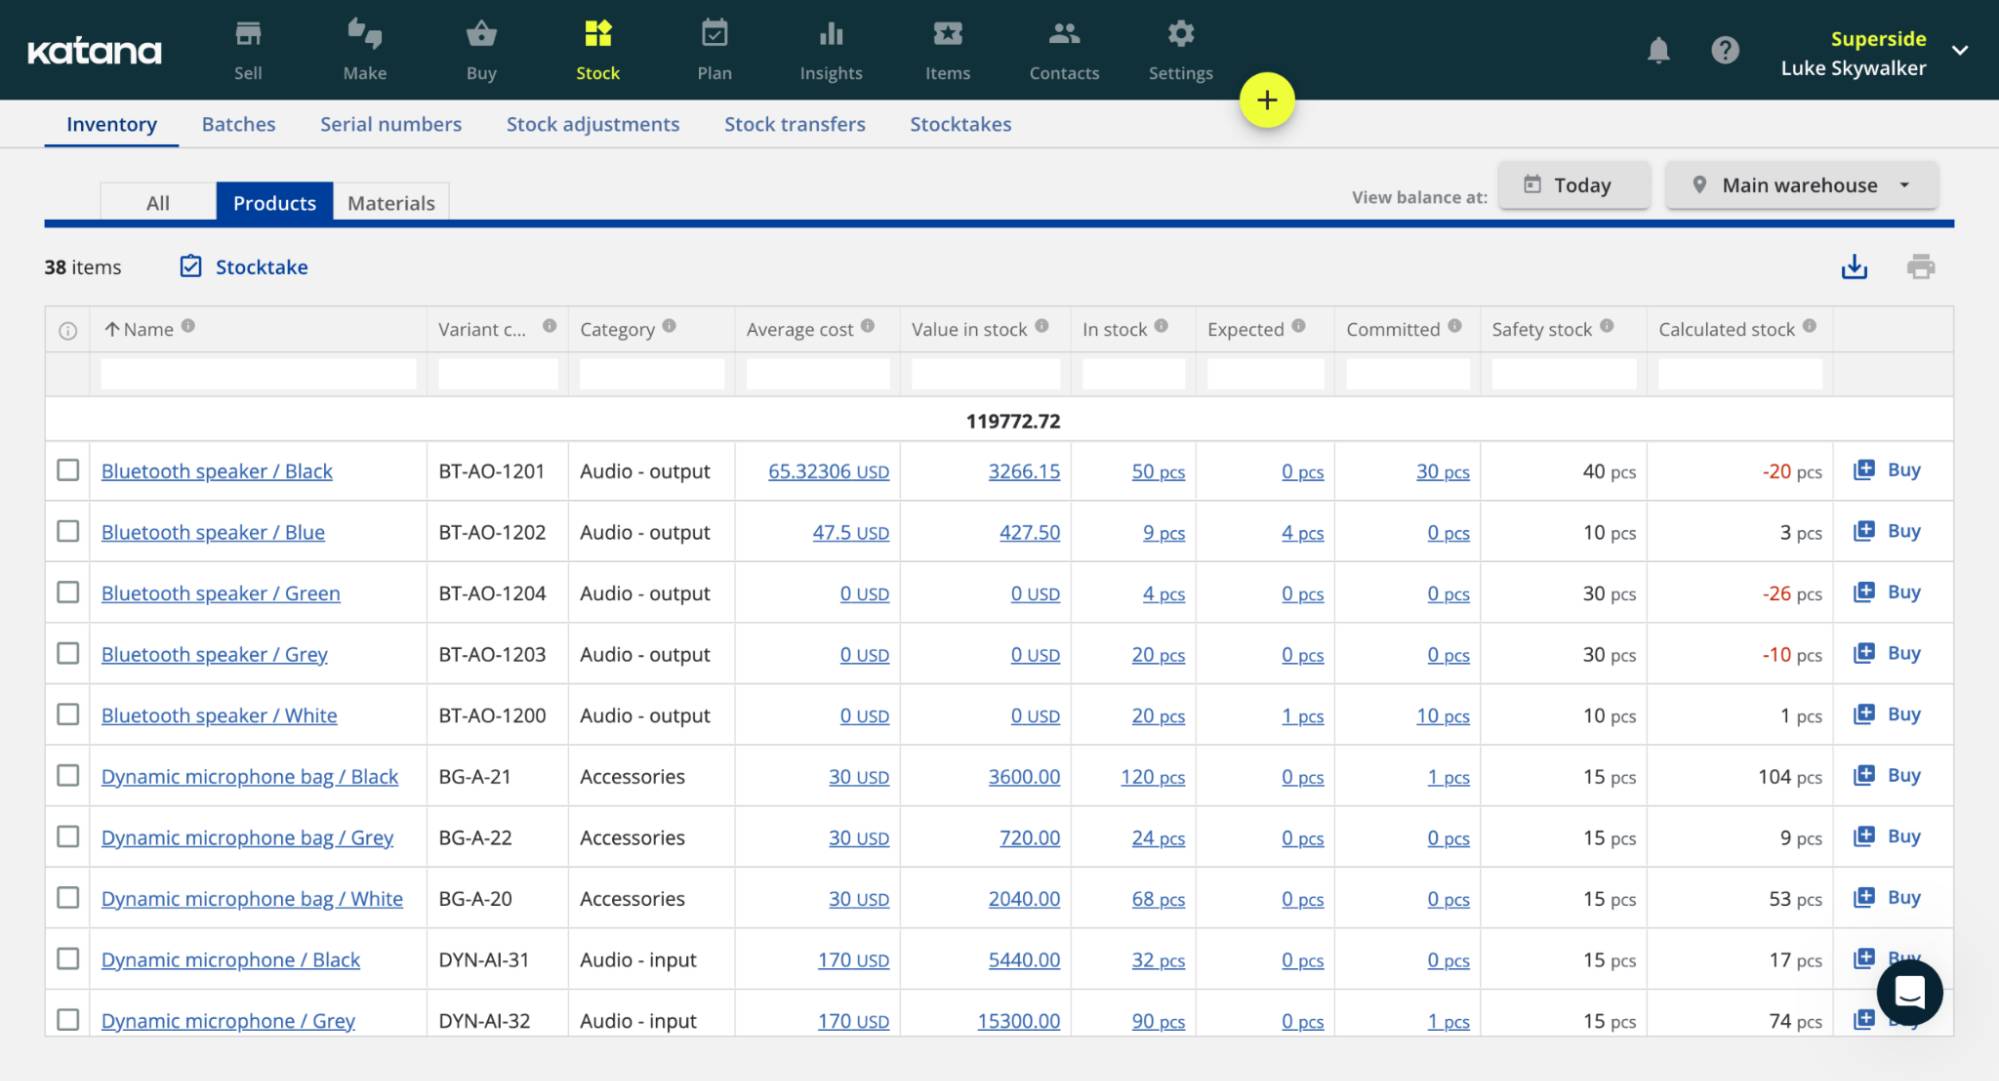Open the Main warehouse dropdown
Viewport: 1999px width, 1081px height.
1800,184
